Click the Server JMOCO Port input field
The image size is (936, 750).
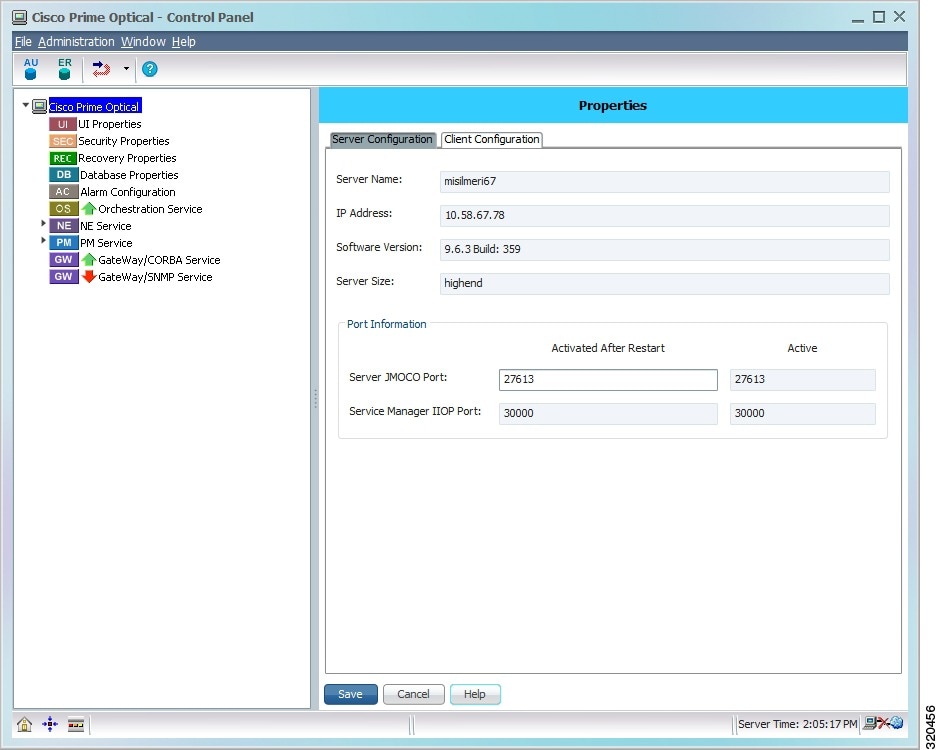[x=607, y=380]
